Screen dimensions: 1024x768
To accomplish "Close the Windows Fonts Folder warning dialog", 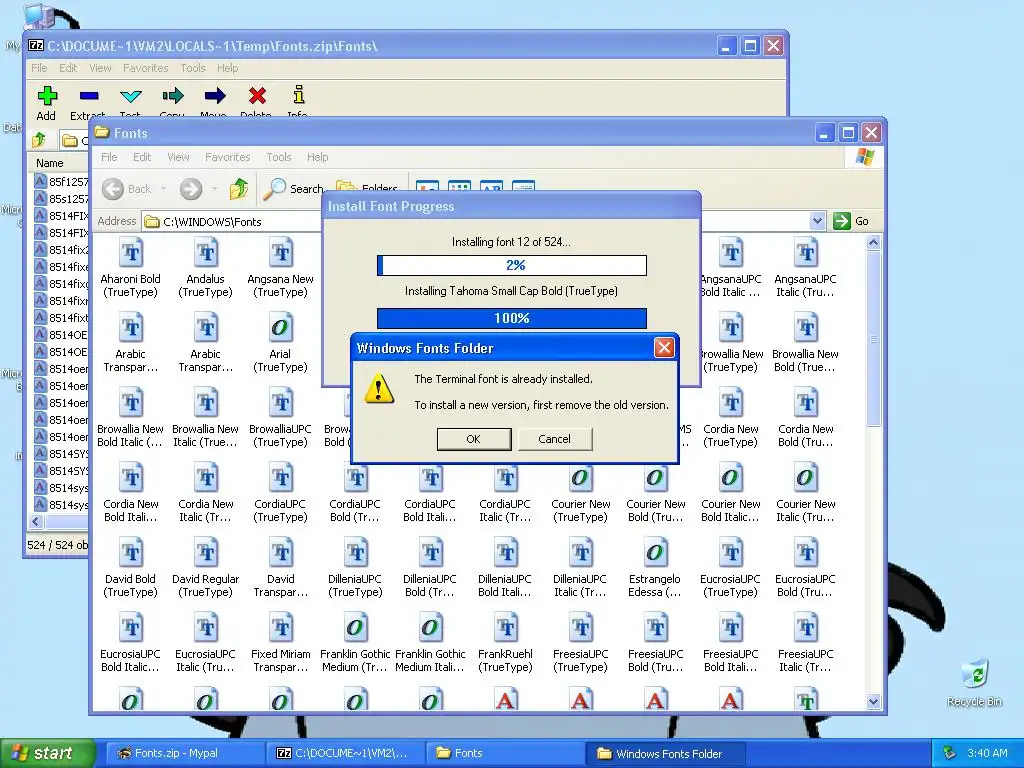I will (664, 347).
